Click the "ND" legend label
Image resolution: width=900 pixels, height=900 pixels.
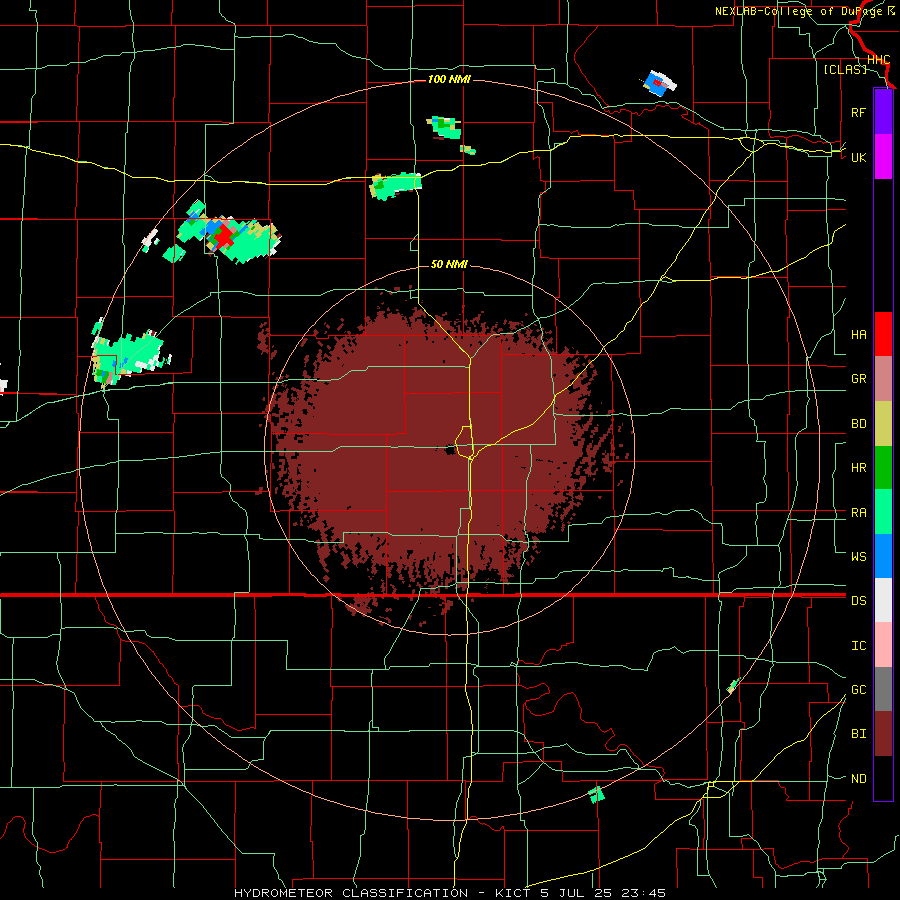point(858,779)
